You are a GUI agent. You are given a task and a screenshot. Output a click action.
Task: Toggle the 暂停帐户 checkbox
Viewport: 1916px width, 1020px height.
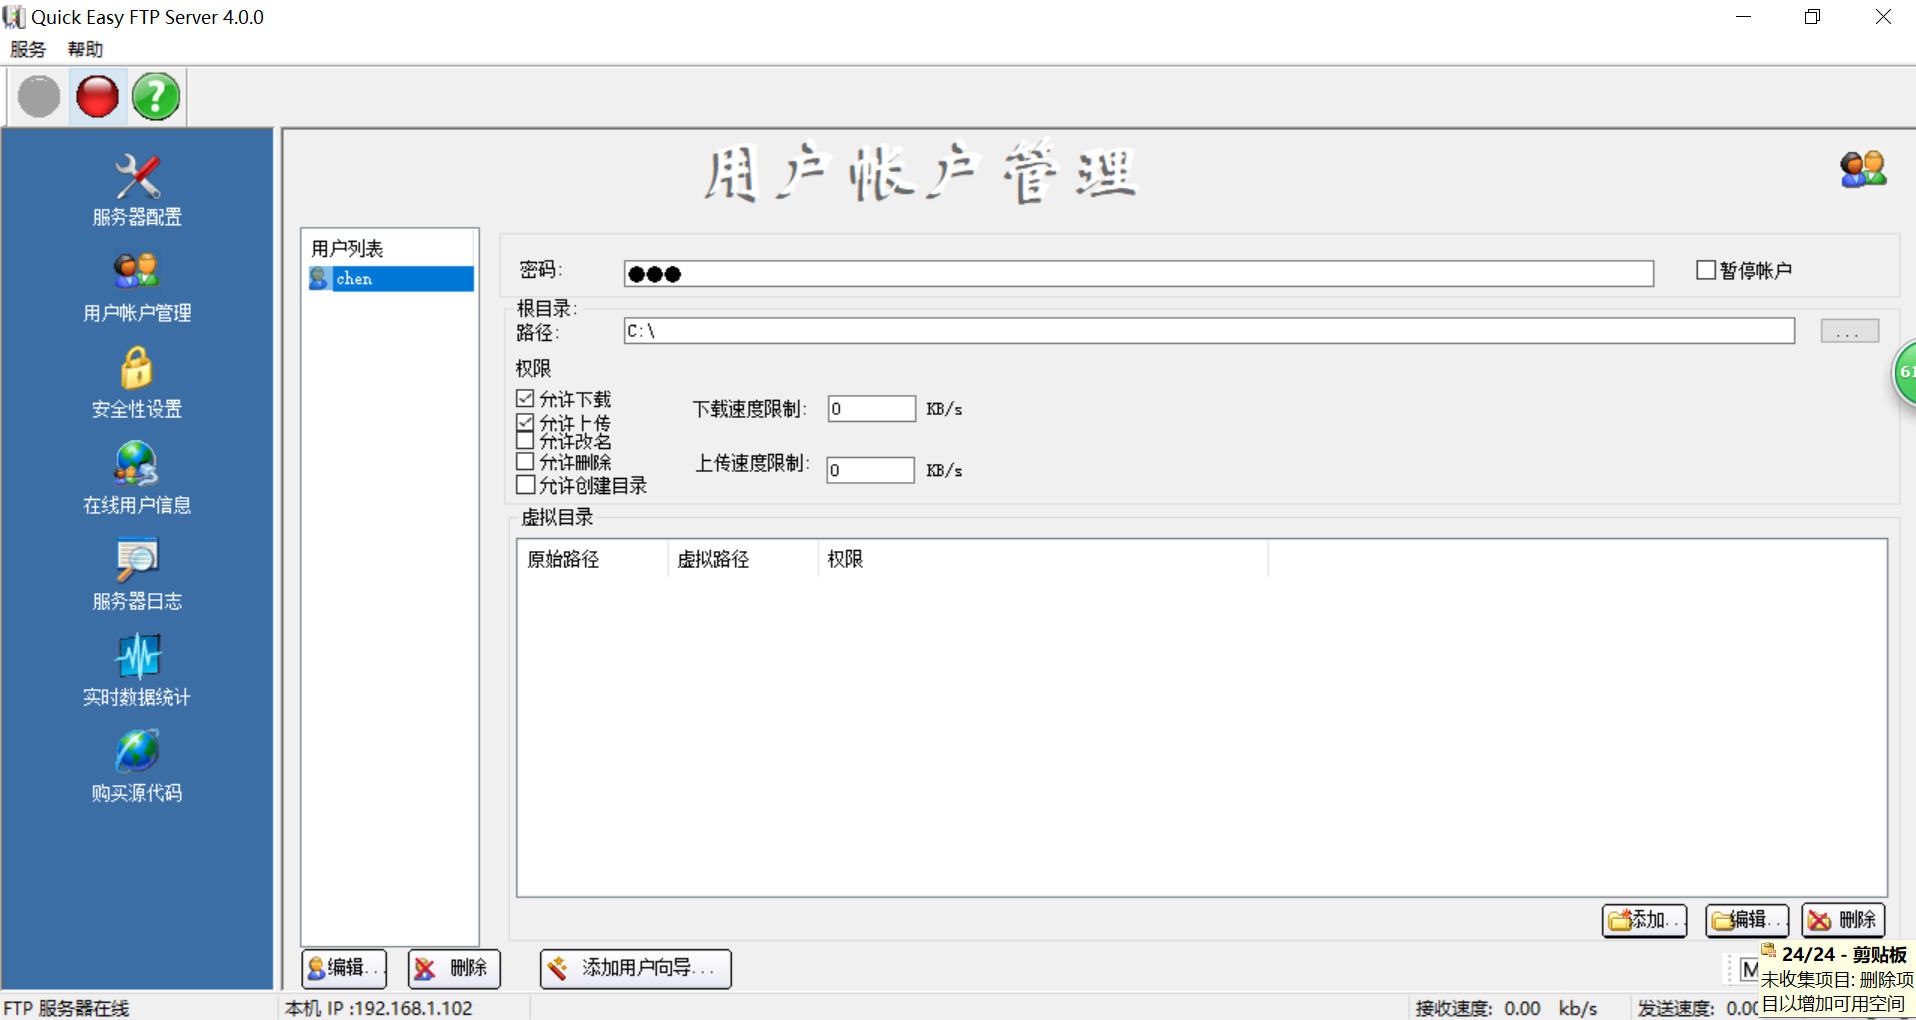tap(1706, 270)
